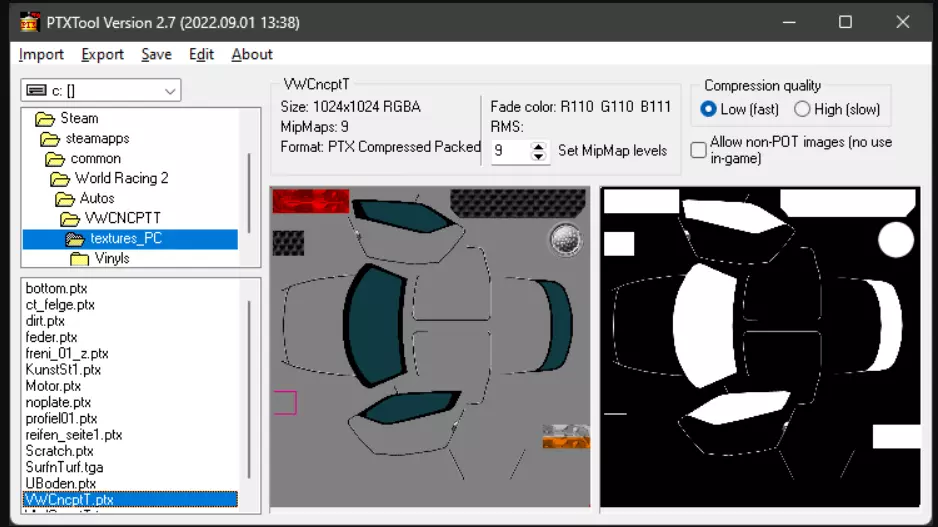
Task: Maximize the PTXTool window
Action: click(845, 22)
